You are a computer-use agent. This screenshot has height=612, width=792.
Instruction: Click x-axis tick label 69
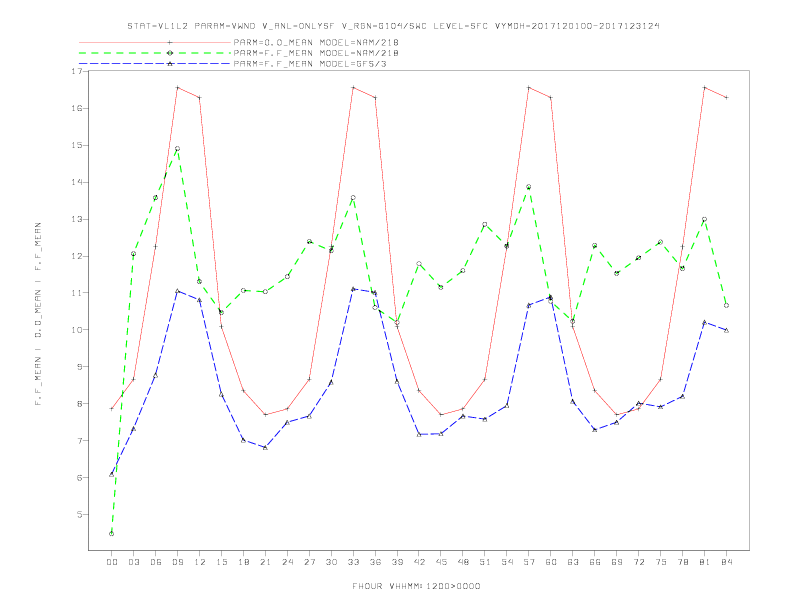(x=617, y=562)
